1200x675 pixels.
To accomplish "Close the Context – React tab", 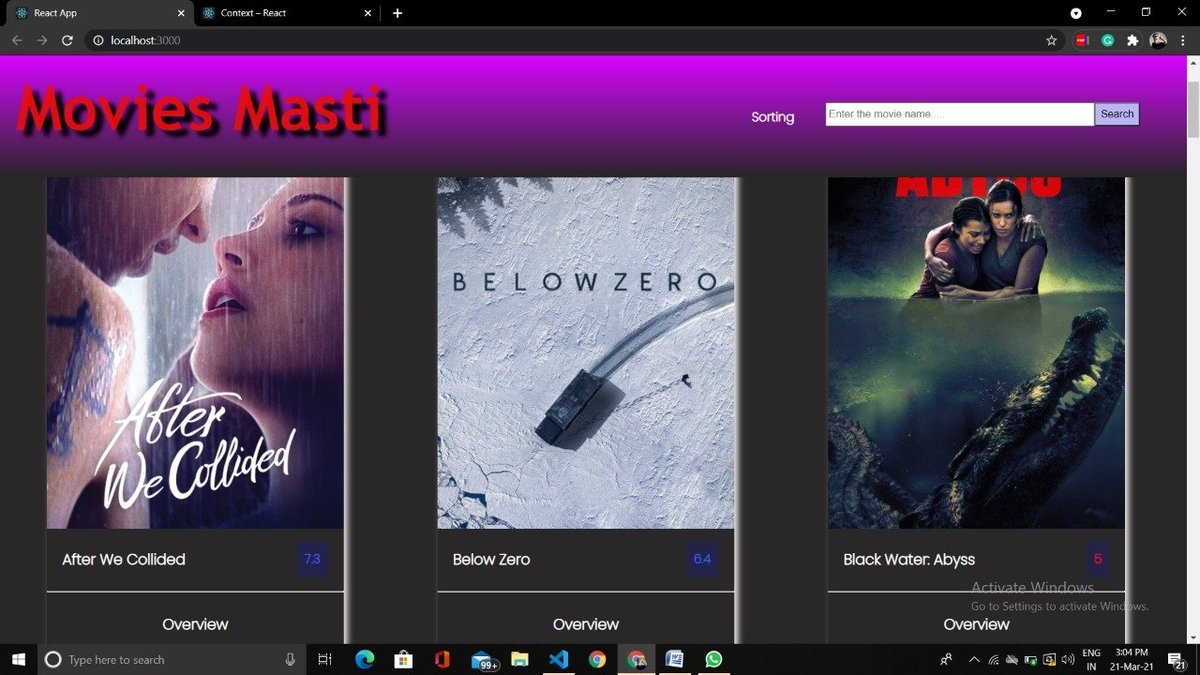I will (x=367, y=13).
